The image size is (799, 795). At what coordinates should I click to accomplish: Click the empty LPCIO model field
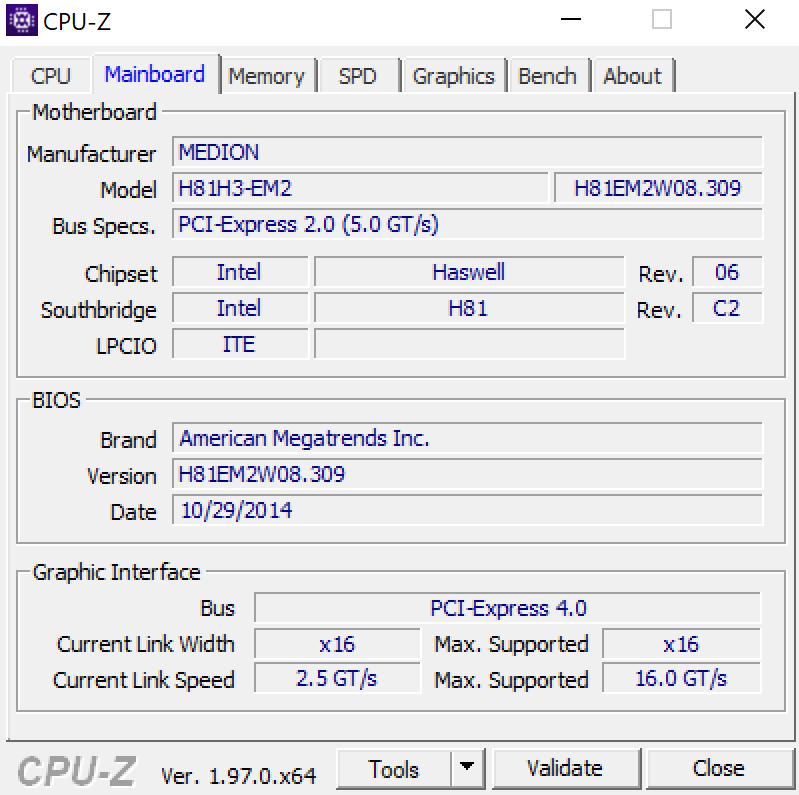click(x=469, y=344)
